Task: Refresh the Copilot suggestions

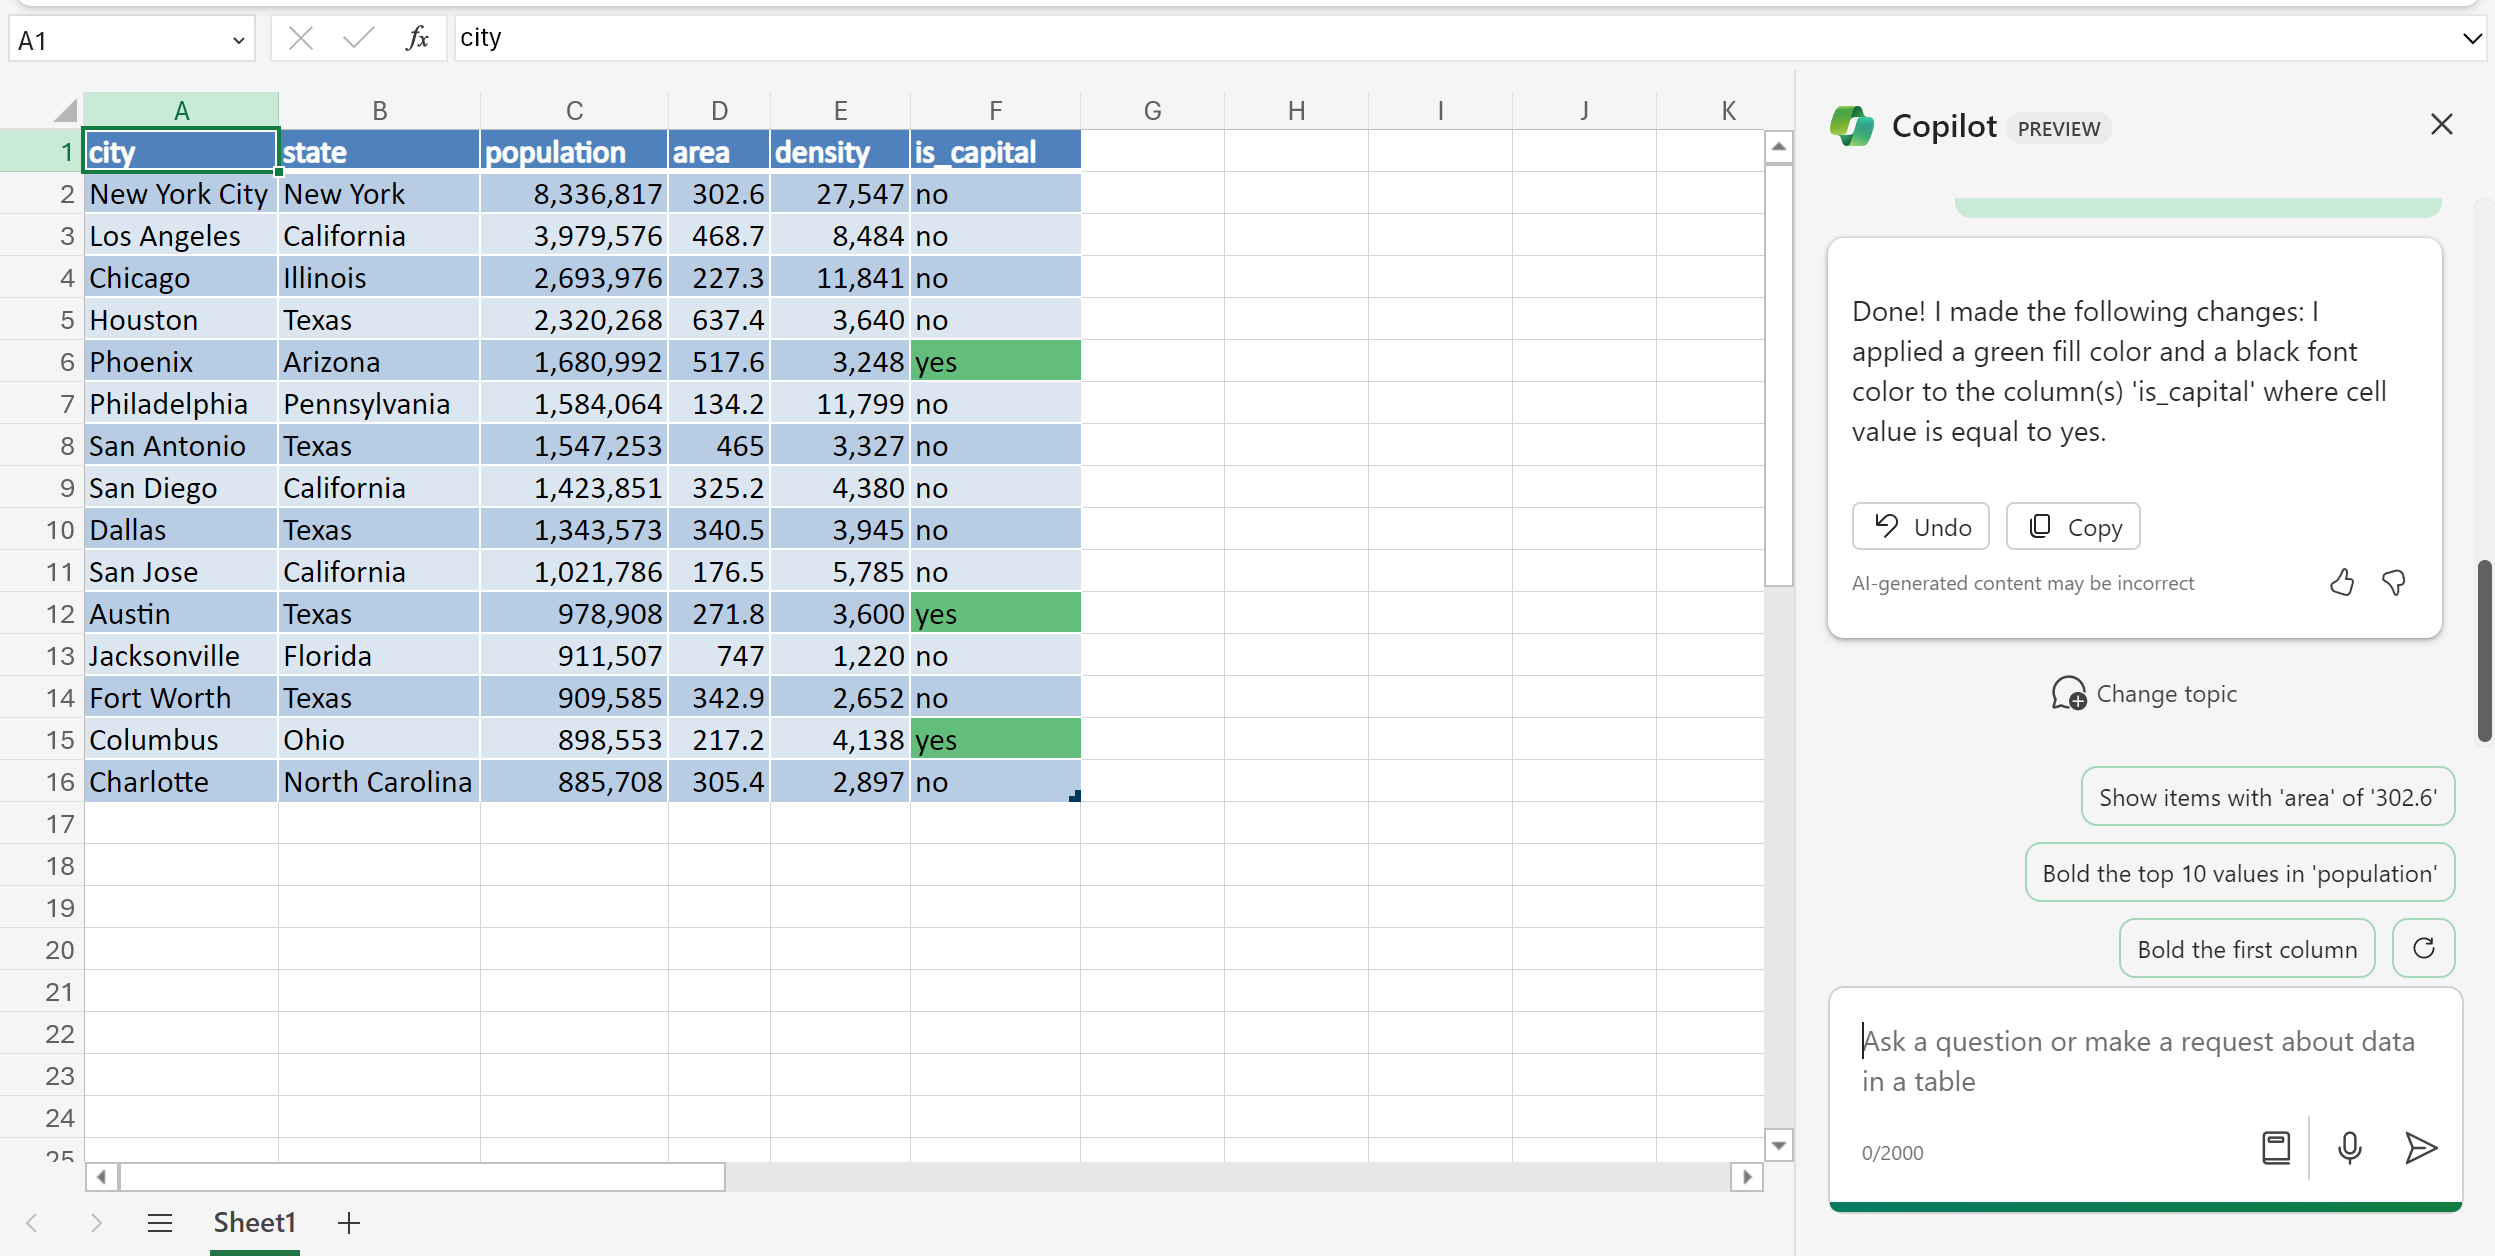Action: pyautogui.click(x=2423, y=948)
